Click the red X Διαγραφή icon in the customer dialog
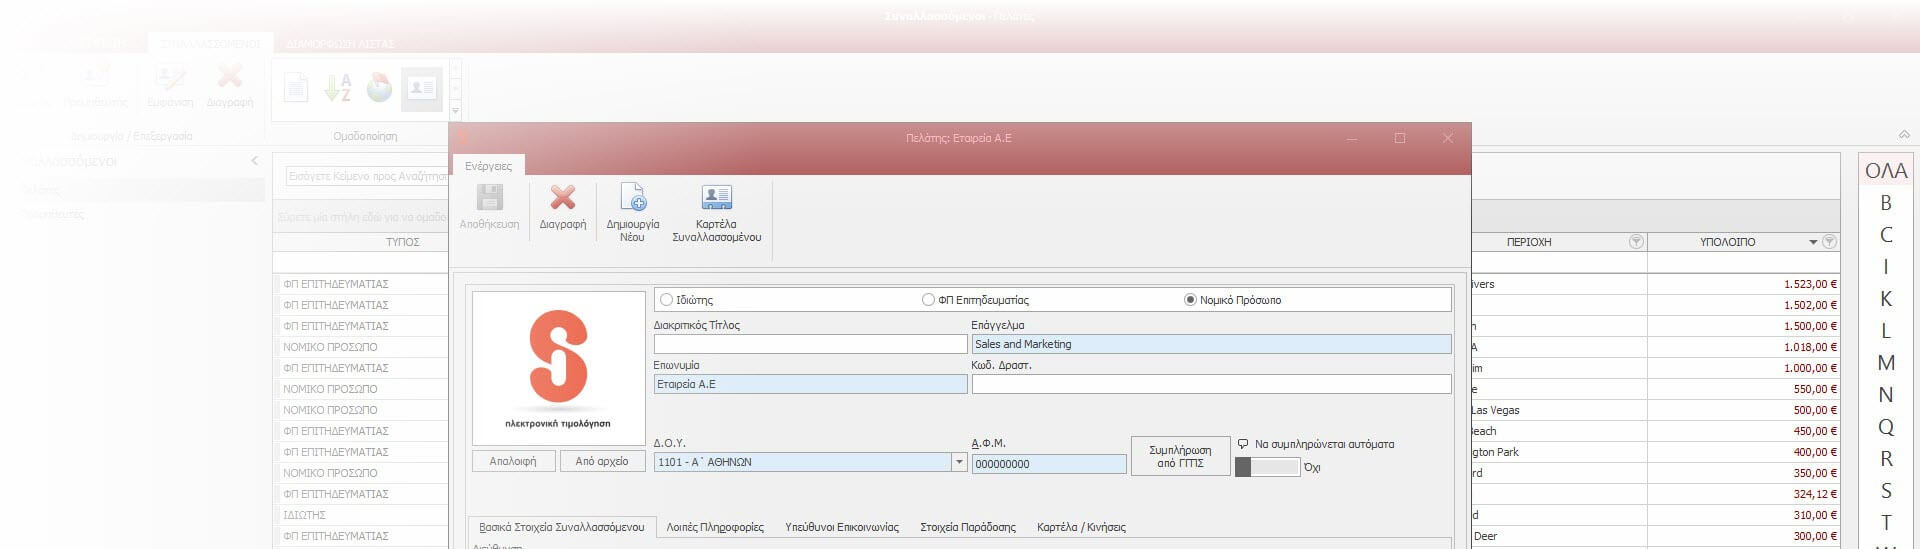The height and width of the screenshot is (549, 1920). pyautogui.click(x=563, y=199)
